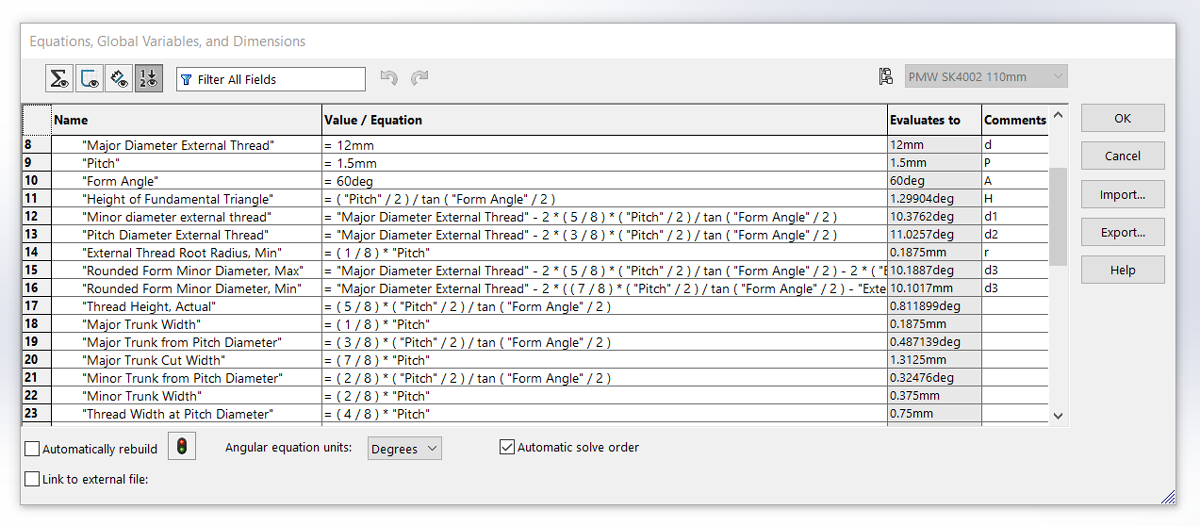Click the Redo arrow icon
1200x526 pixels.
point(420,78)
